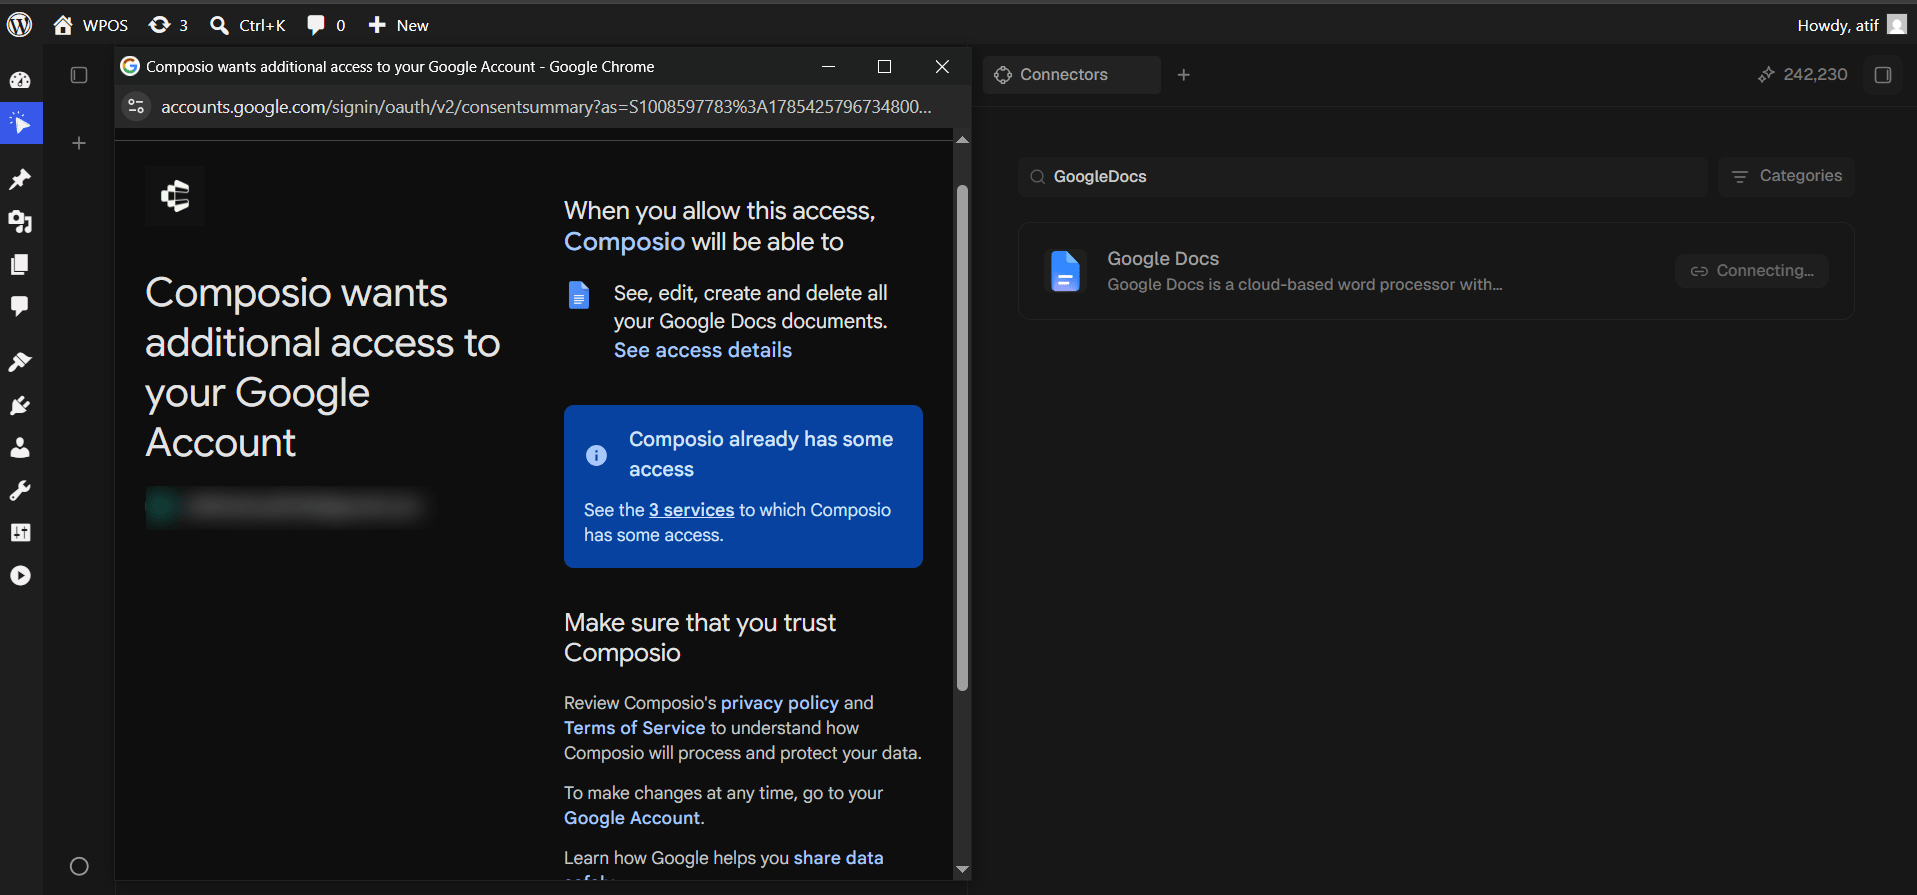Open Pages sidebar icon
Screen dimensions: 1917x895
coord(20,264)
